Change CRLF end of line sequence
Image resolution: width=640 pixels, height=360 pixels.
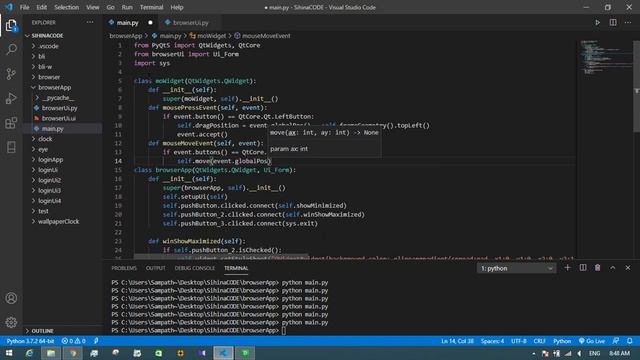pos(539,341)
